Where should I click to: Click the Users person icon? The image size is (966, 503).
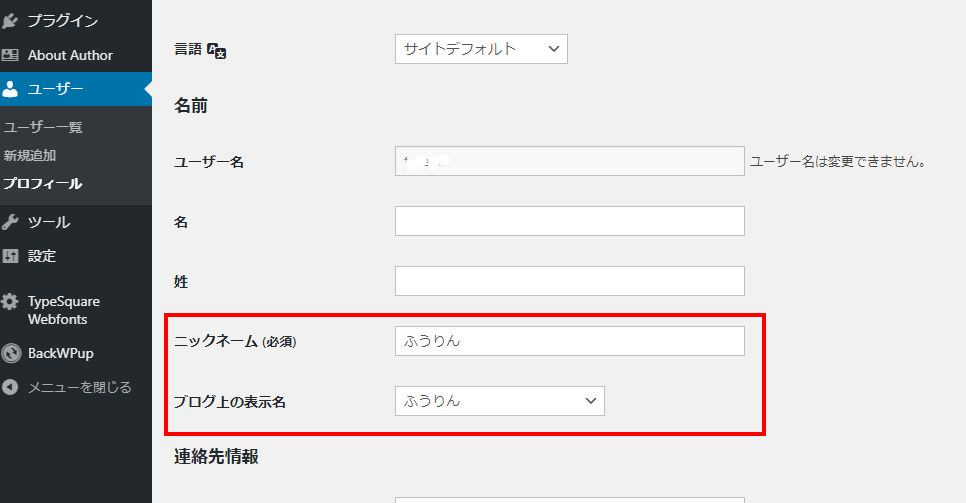[x=10, y=89]
